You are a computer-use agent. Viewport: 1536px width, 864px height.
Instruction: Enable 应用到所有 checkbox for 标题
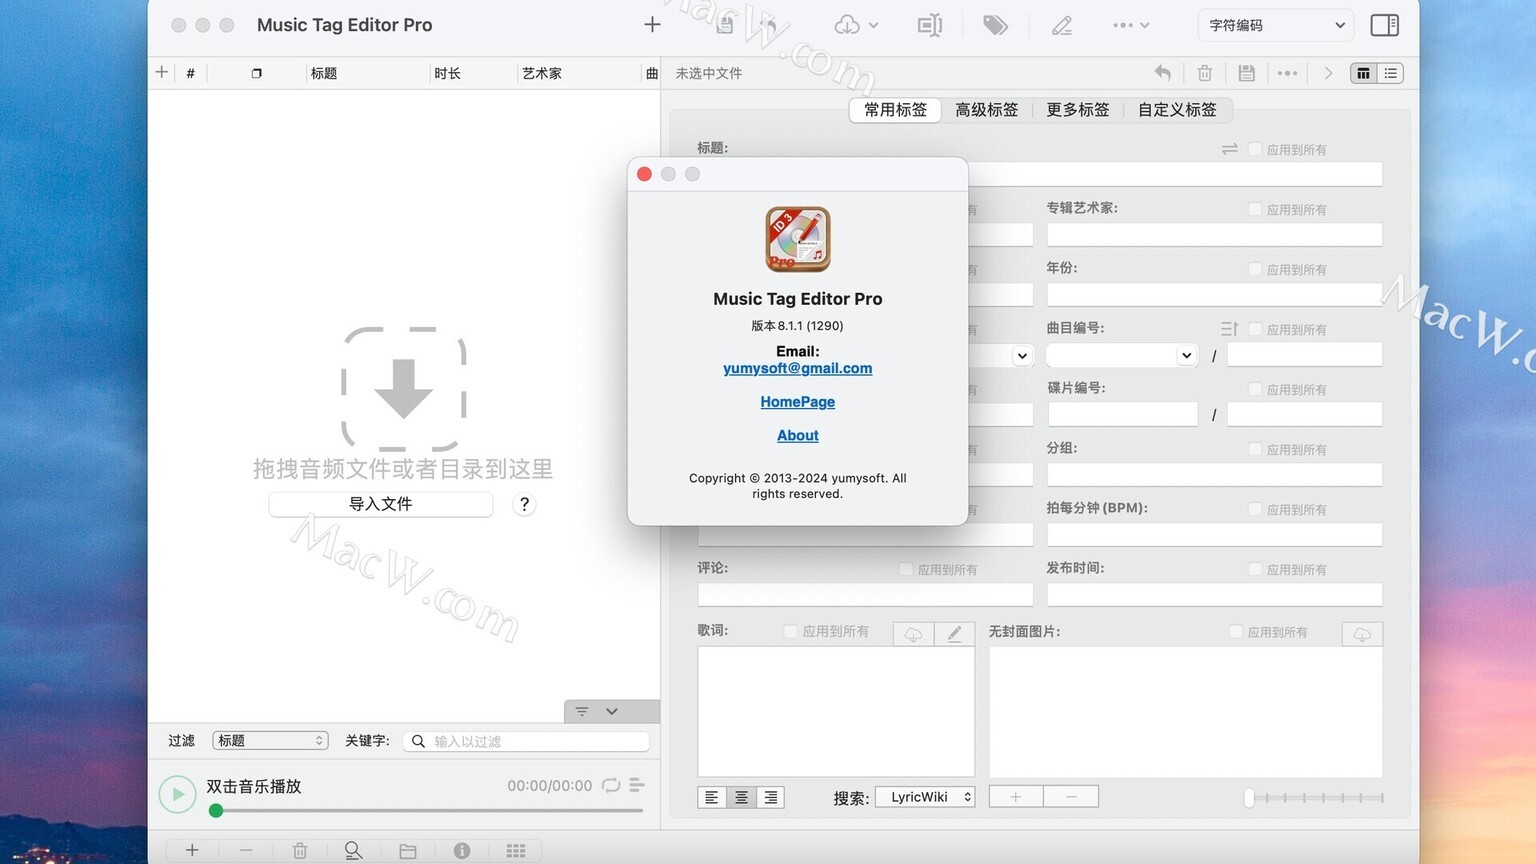pos(1255,149)
